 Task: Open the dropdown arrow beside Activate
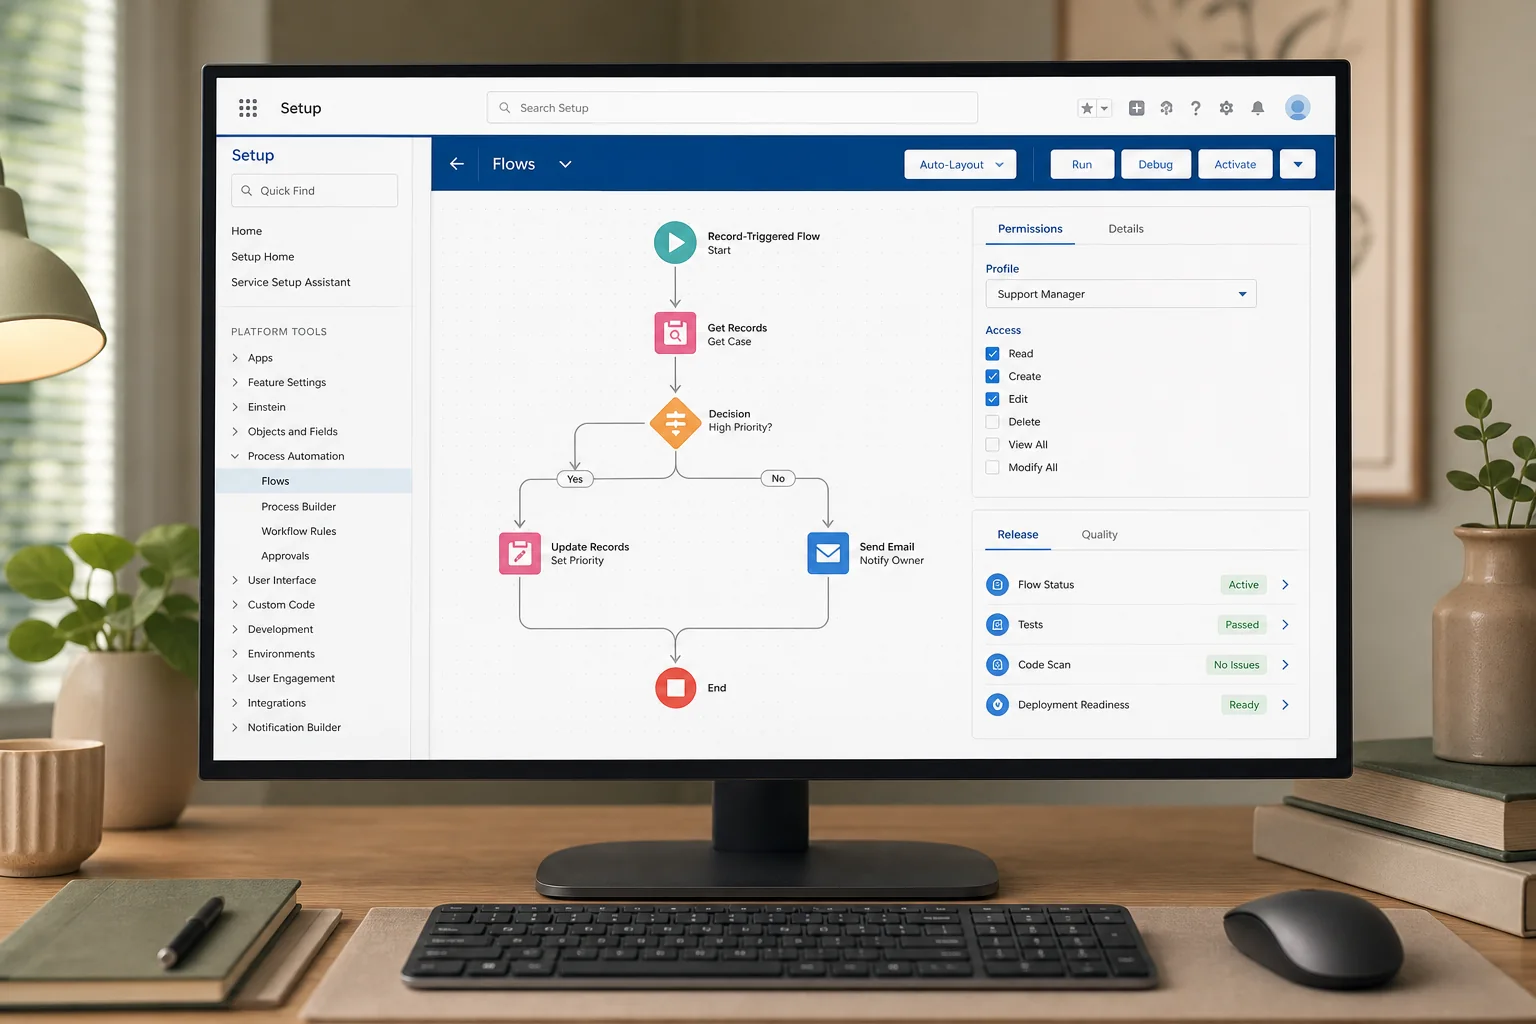coord(1298,165)
